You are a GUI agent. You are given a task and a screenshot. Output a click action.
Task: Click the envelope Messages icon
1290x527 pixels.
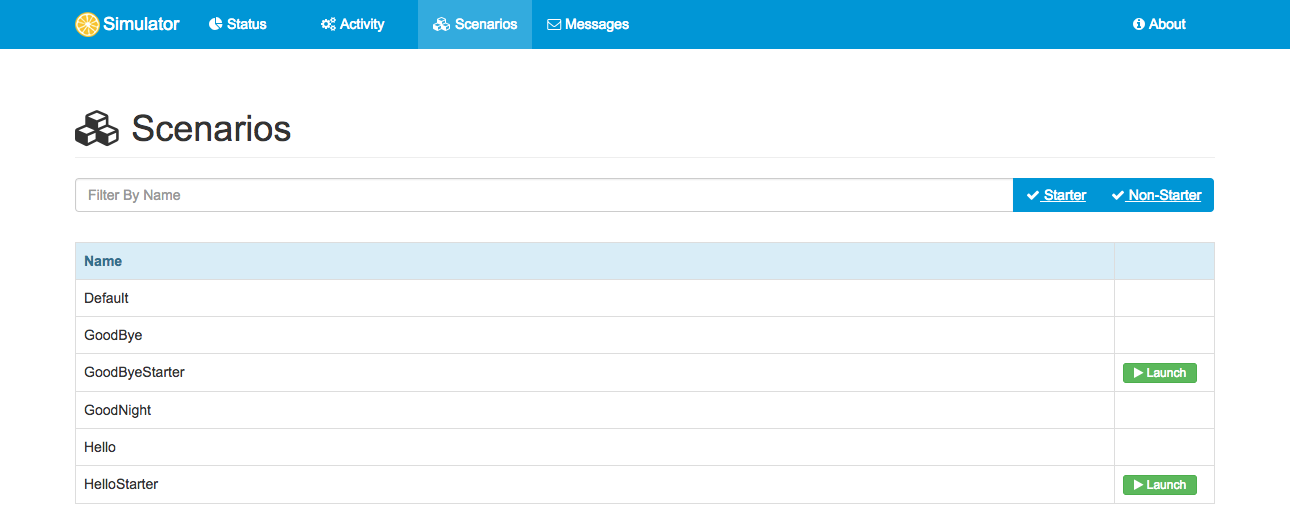(554, 25)
